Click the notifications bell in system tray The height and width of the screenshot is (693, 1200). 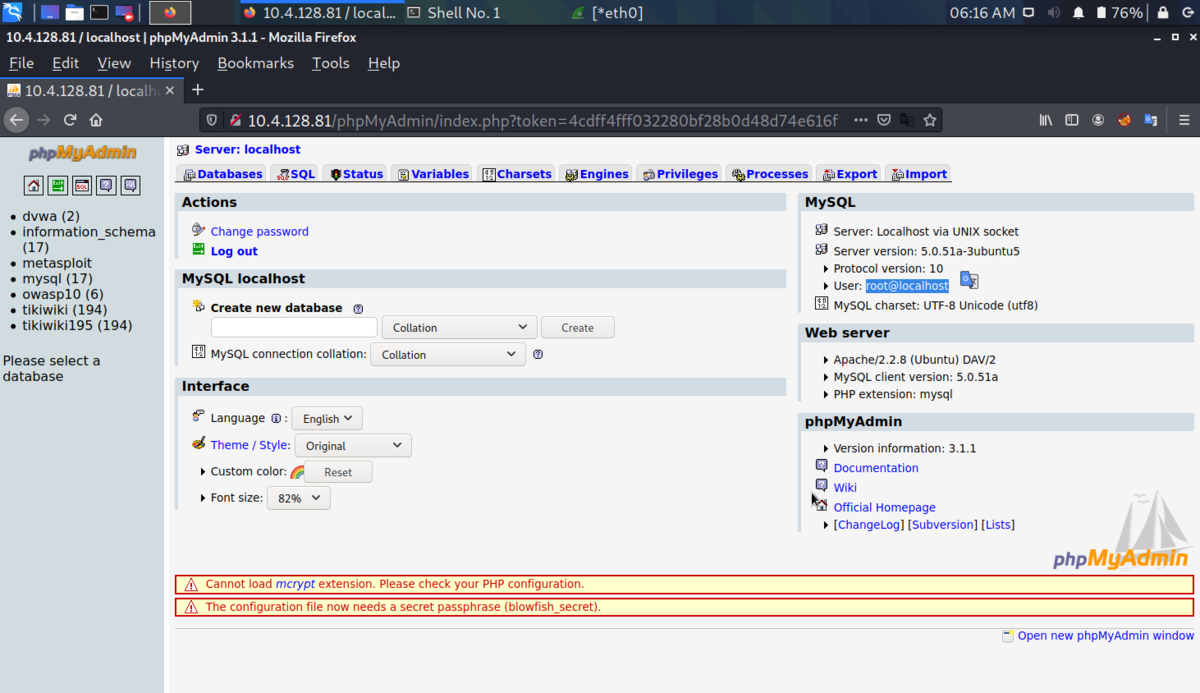pos(1079,13)
